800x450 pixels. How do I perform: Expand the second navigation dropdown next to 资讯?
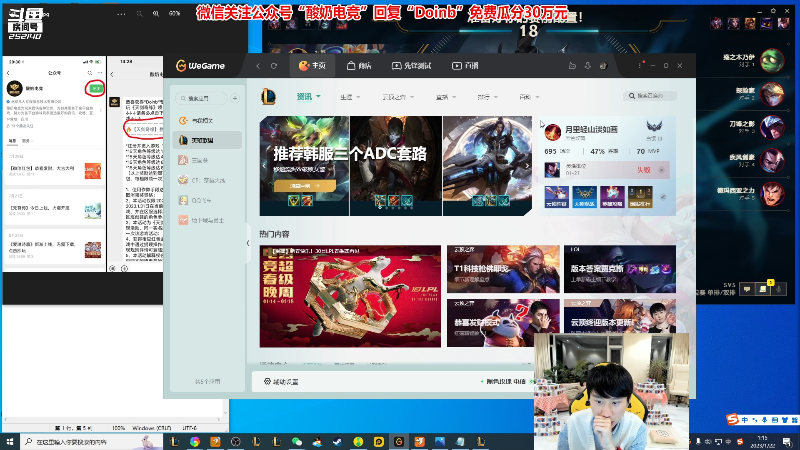350,97
